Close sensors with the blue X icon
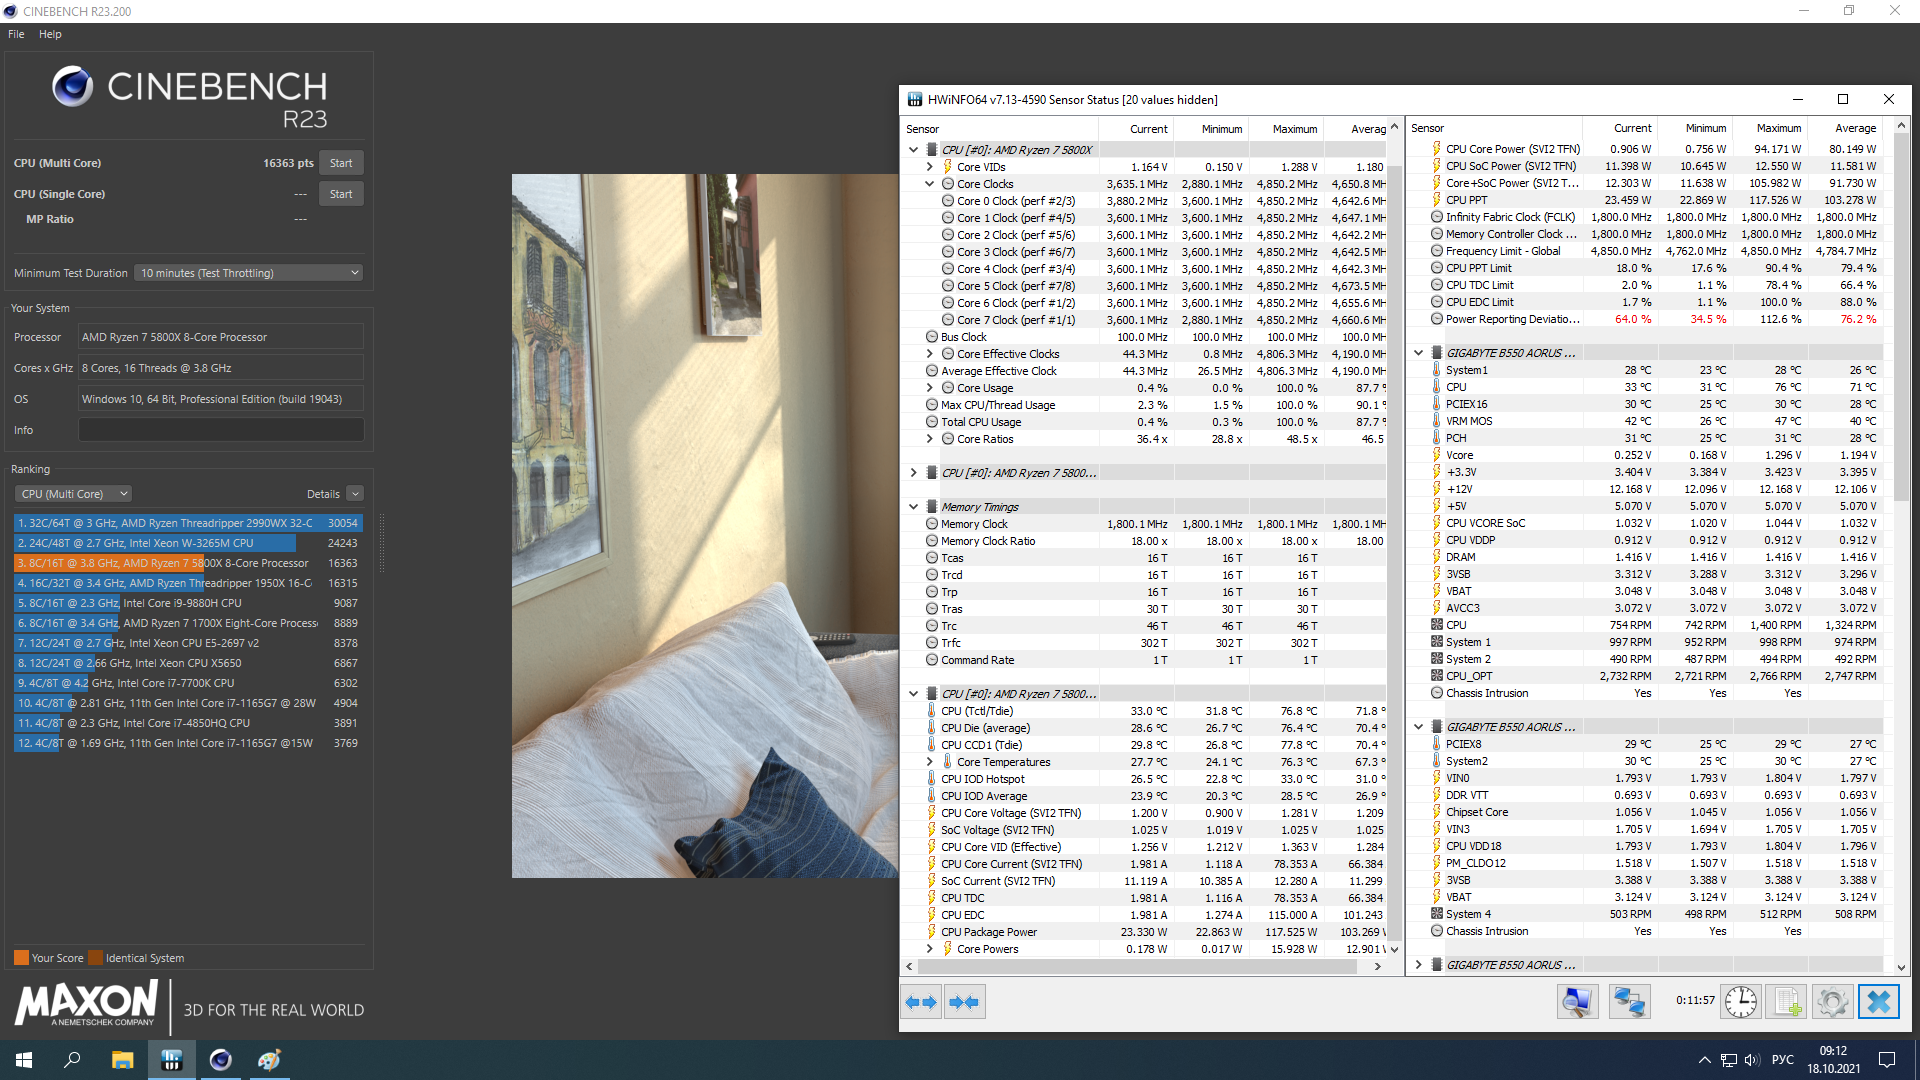This screenshot has width=1920, height=1080. pos(1878,1002)
